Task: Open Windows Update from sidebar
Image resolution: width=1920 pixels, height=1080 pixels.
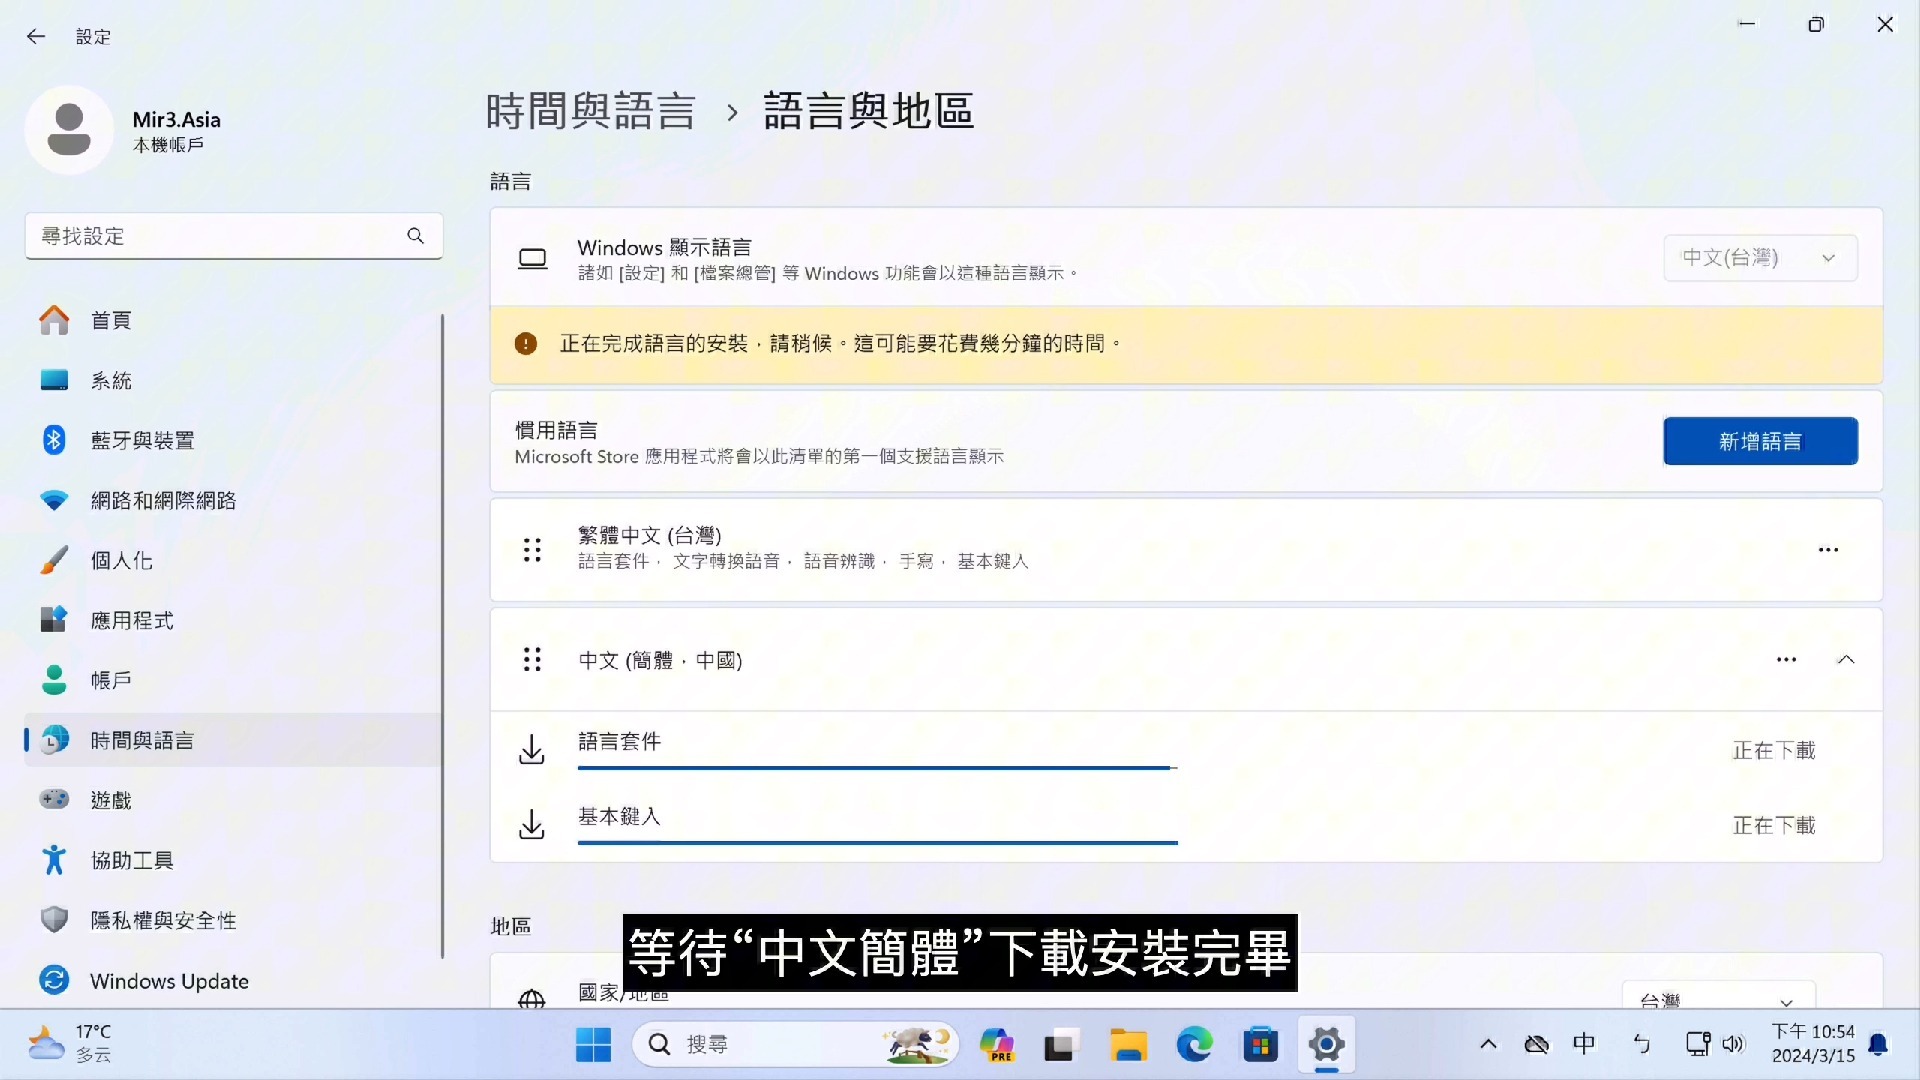Action: coord(168,981)
